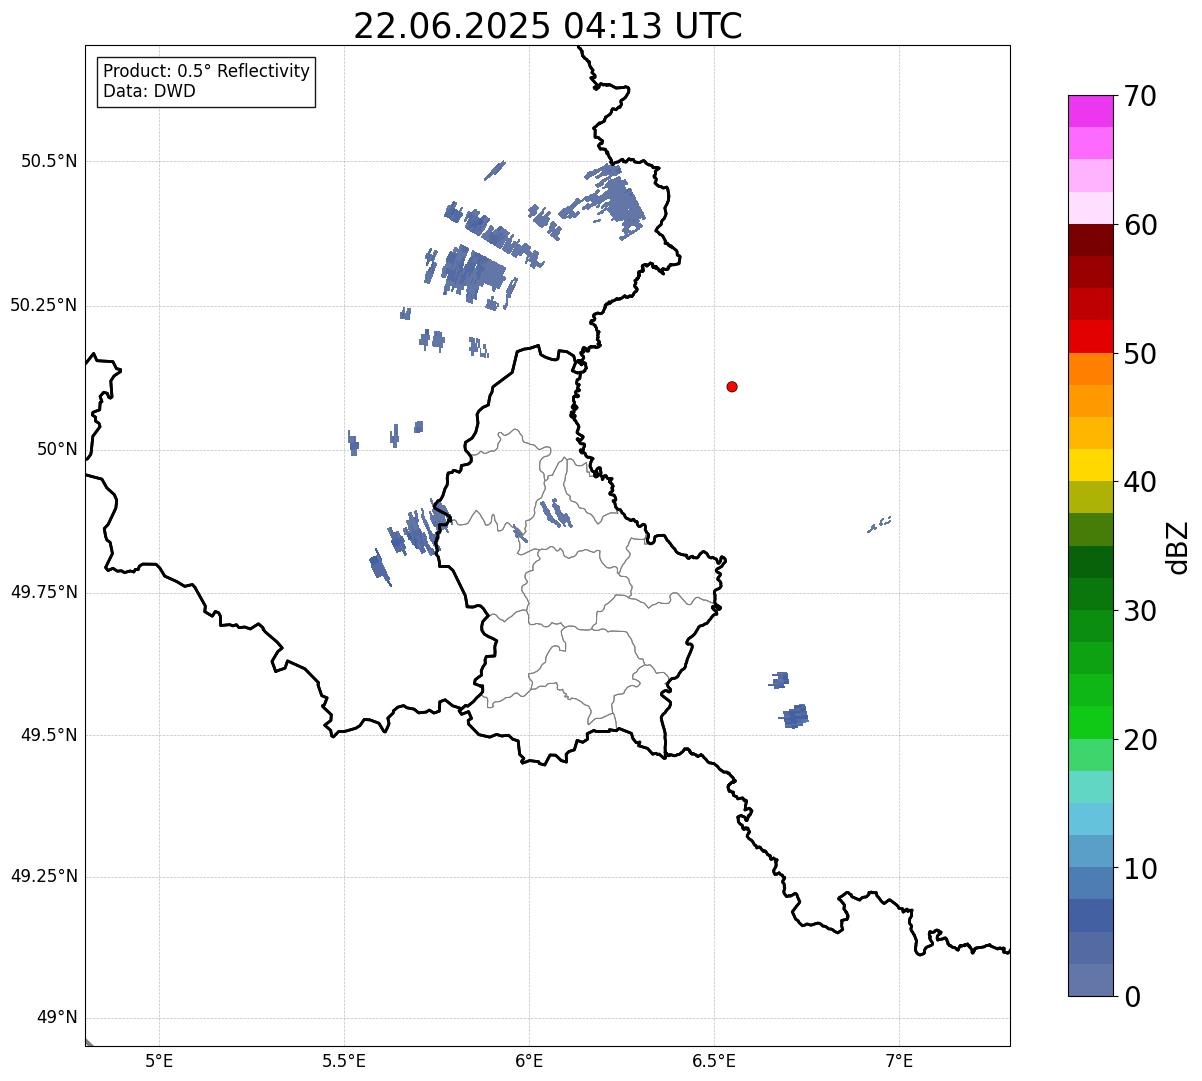Image resolution: width=1202 pixels, height=1081 pixels.
Task: Click the latitude label "50°N"
Action: click(57, 449)
